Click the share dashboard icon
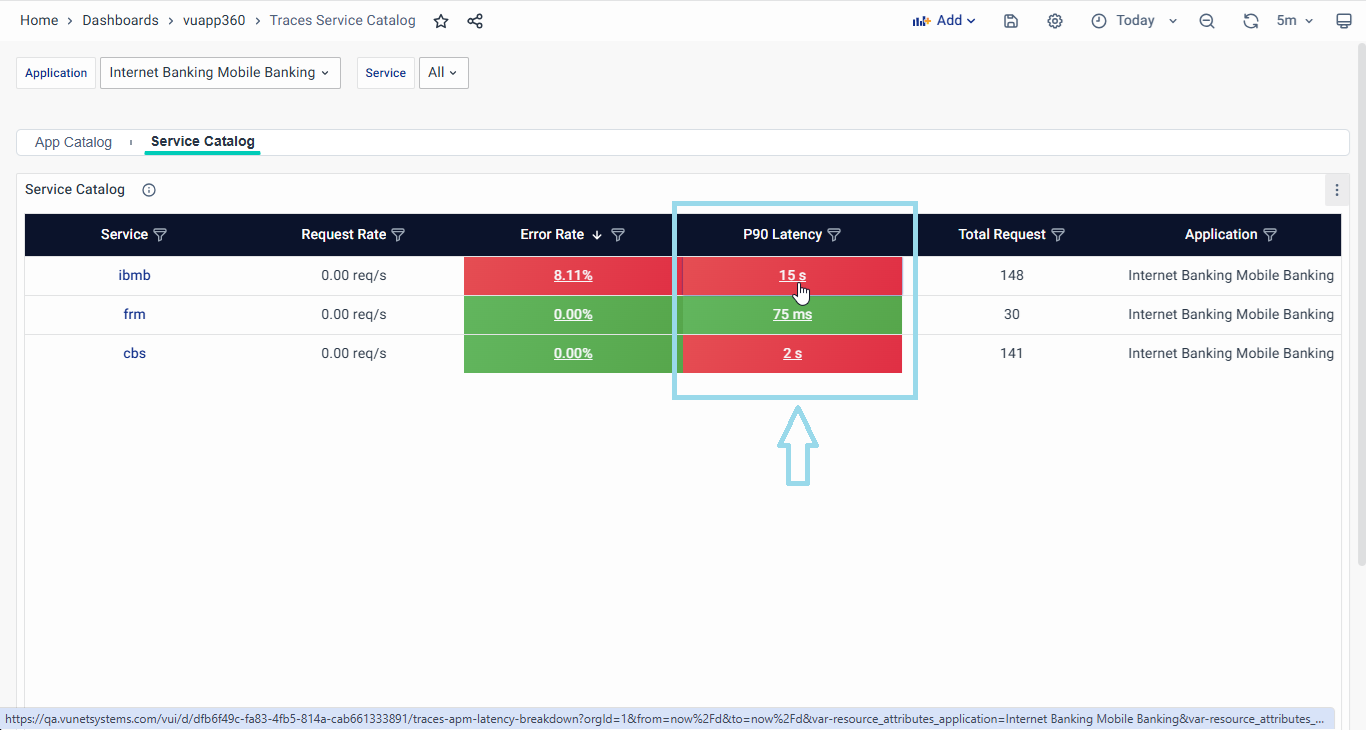 [x=475, y=21]
